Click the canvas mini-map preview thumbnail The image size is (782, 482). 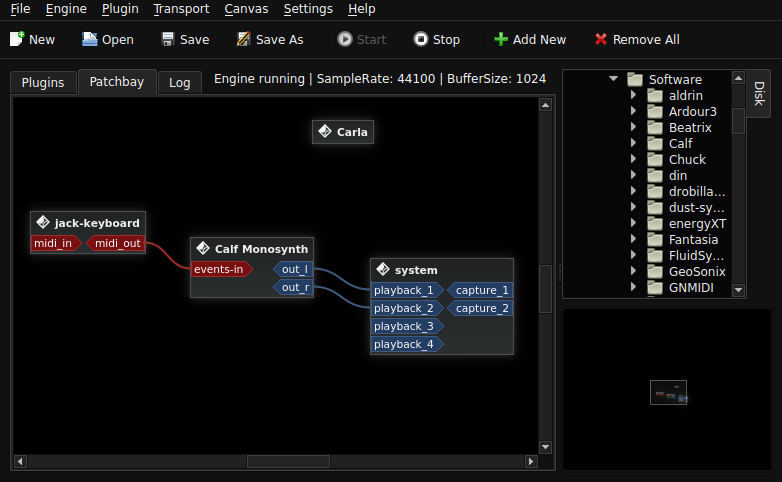coord(668,392)
